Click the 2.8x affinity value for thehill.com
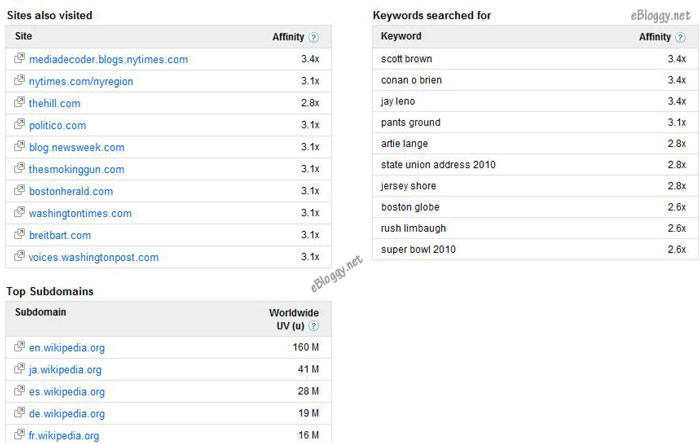Image resolution: width=700 pixels, height=443 pixels. pyautogui.click(x=310, y=103)
